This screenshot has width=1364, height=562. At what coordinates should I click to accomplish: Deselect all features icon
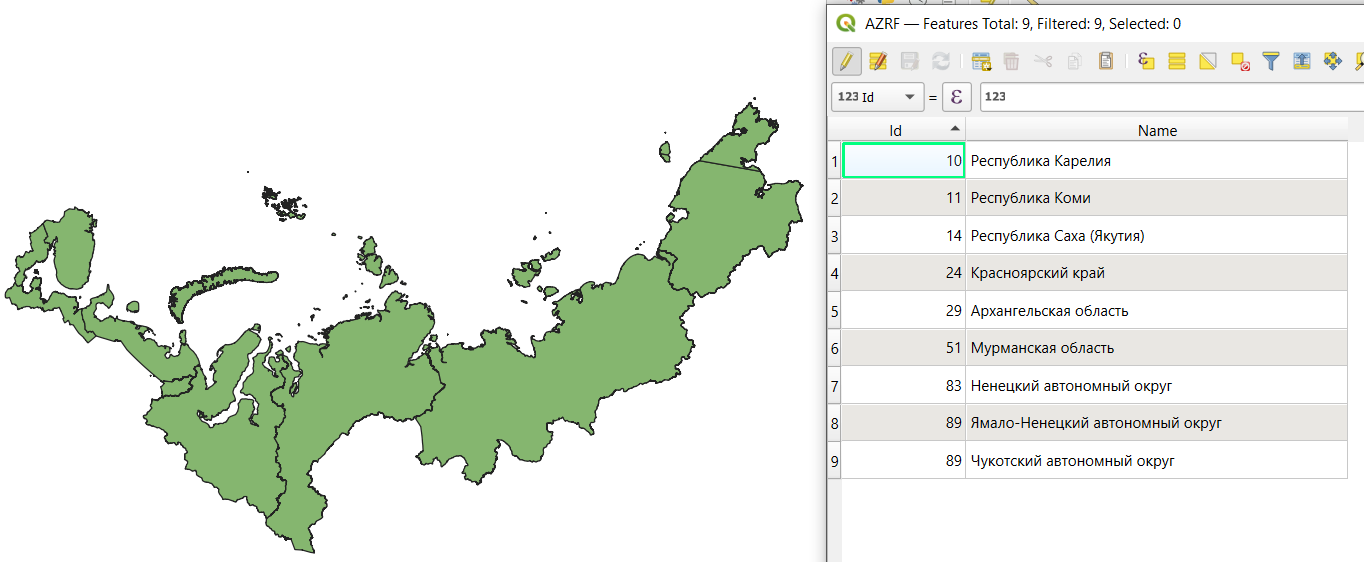point(1240,61)
